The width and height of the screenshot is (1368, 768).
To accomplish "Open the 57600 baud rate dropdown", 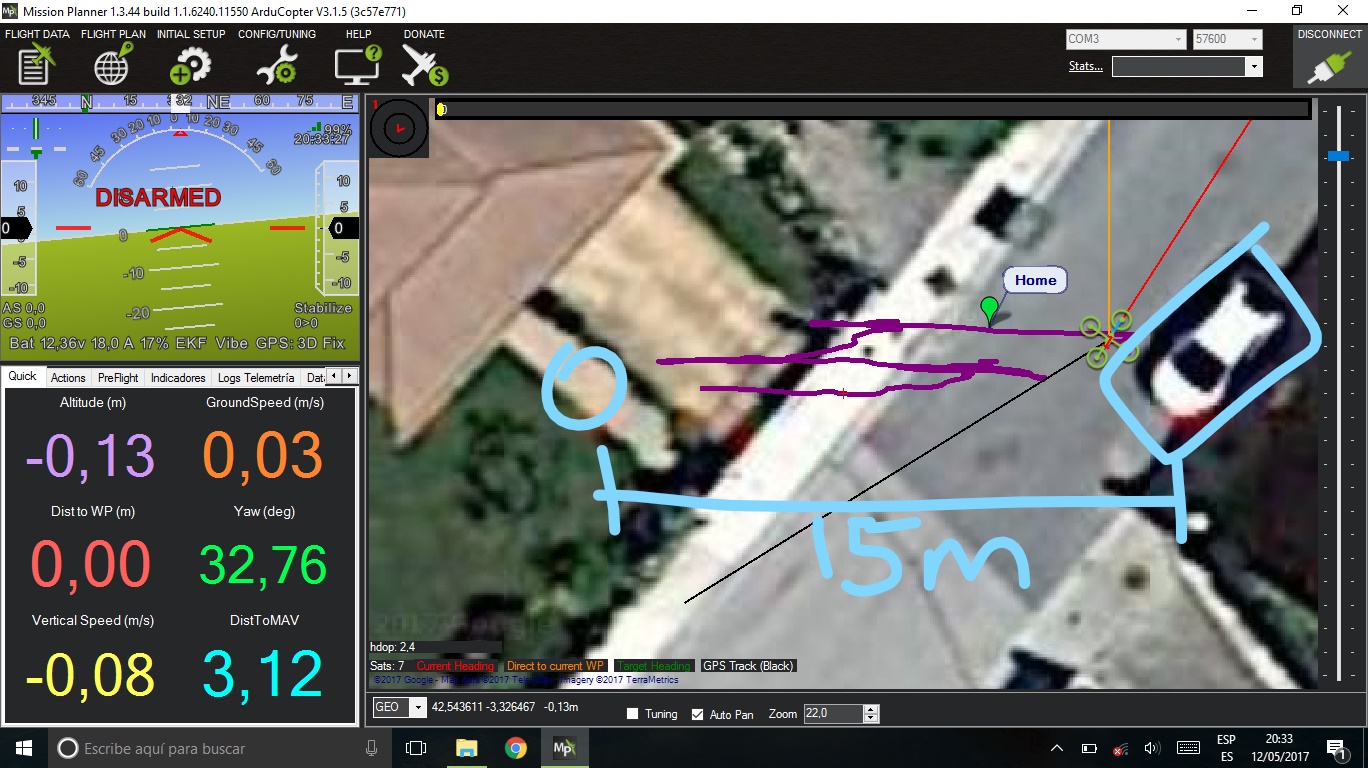I will (1252, 40).
